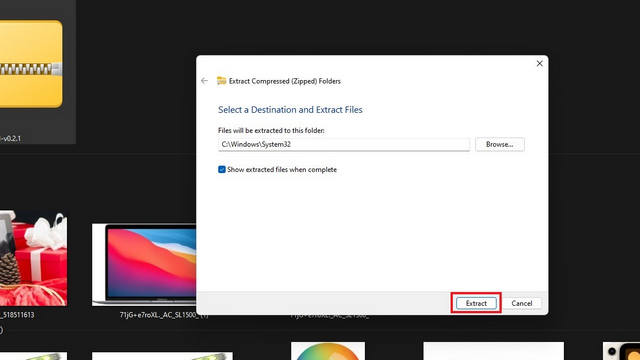640x360 pixels.
Task: Select the color wheel image thumbnail
Action: [x=328, y=351]
